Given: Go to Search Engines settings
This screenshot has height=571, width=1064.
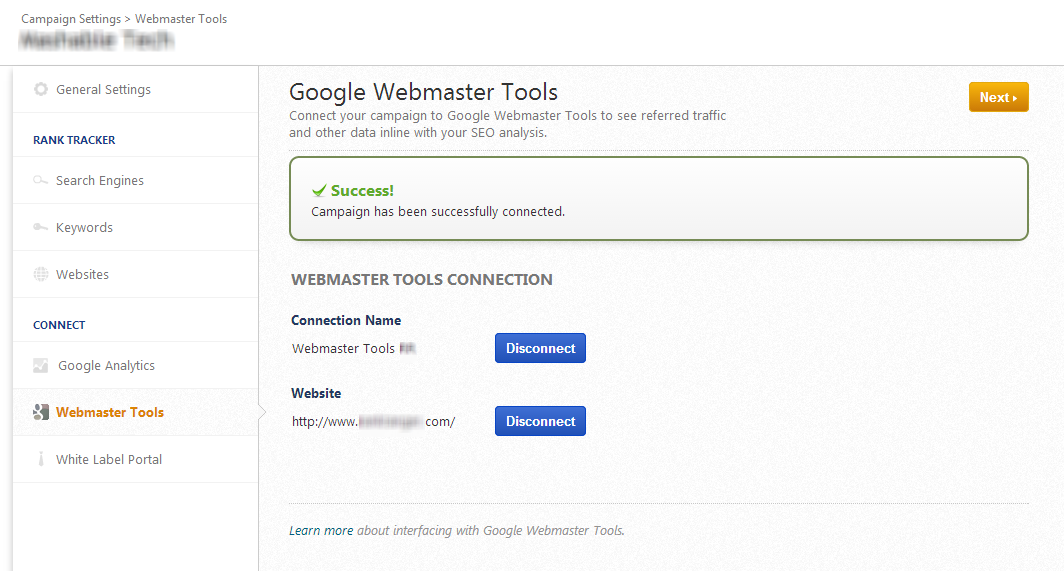Looking at the screenshot, I should tap(100, 181).
